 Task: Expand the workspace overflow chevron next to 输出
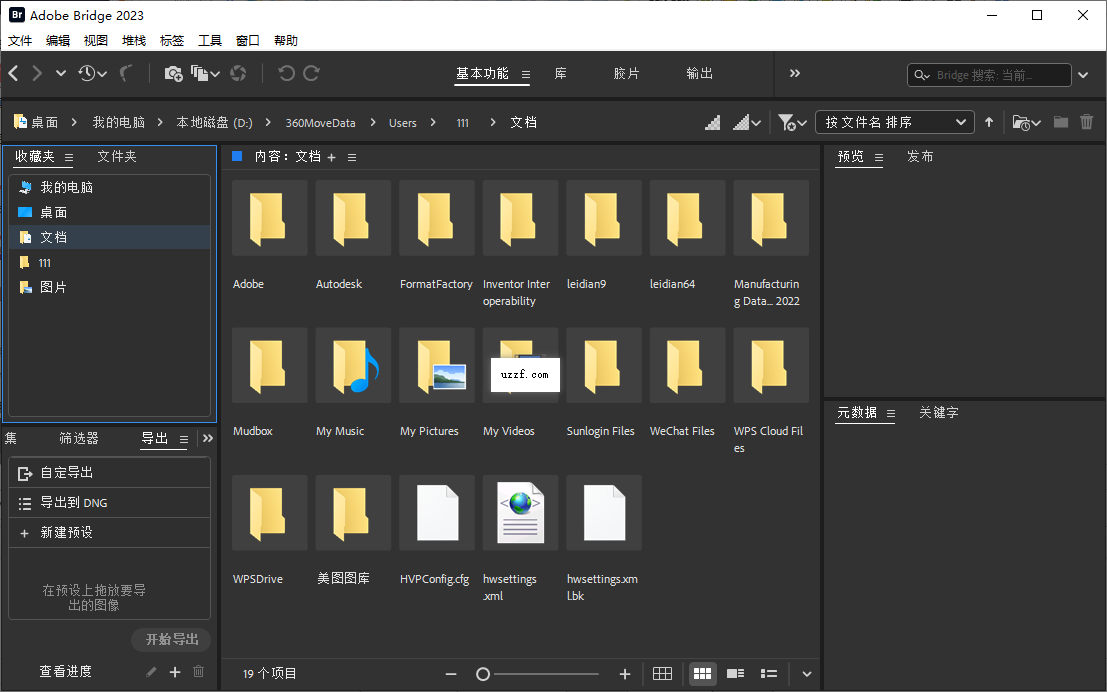tap(794, 73)
